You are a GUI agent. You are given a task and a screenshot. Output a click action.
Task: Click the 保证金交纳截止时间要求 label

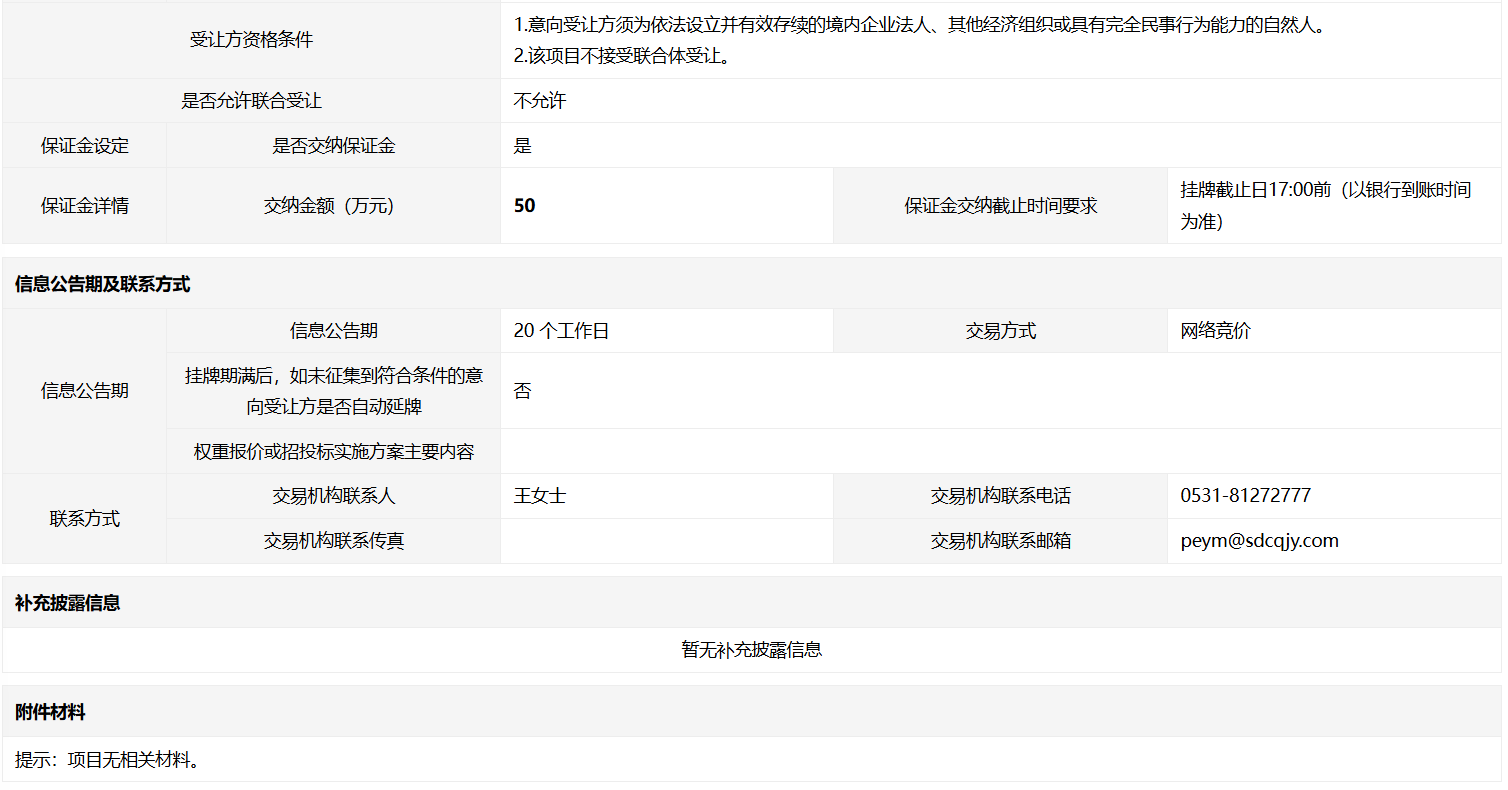pos(1000,206)
